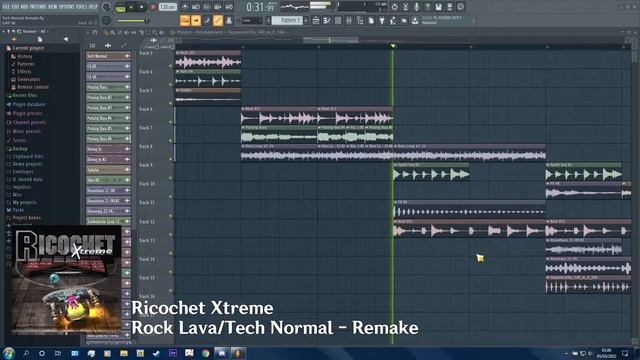
Task: Open the Pattern 1 selector dropdown
Action: click(288, 20)
